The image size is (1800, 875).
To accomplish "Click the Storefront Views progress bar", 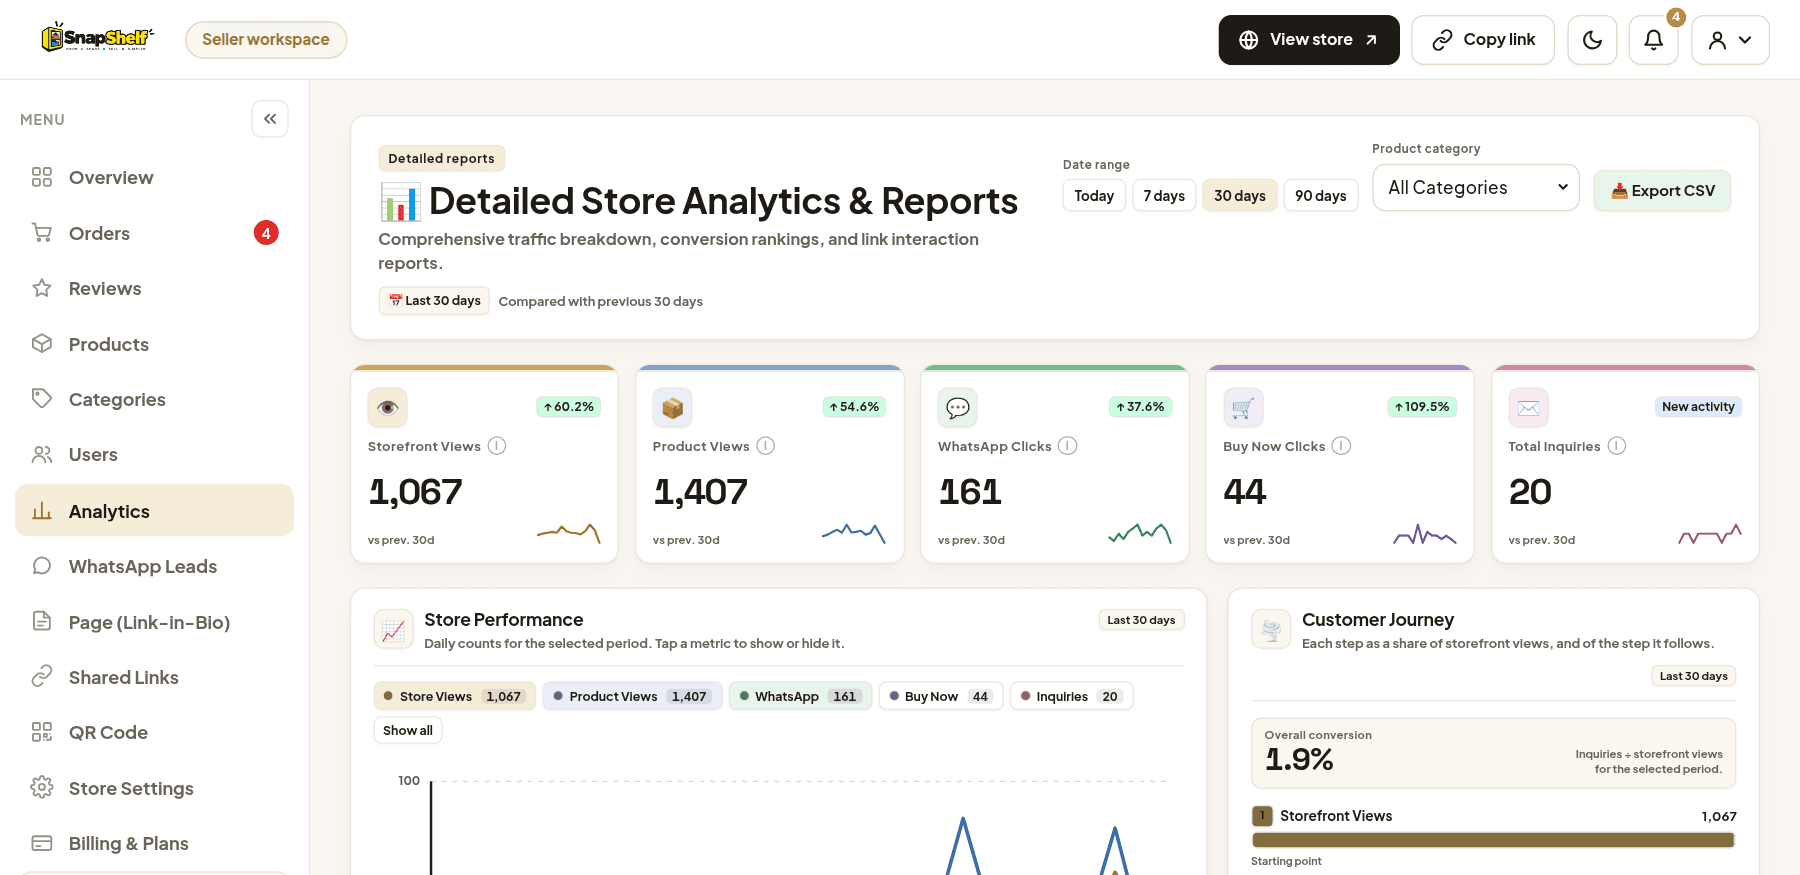I will (x=1493, y=840).
